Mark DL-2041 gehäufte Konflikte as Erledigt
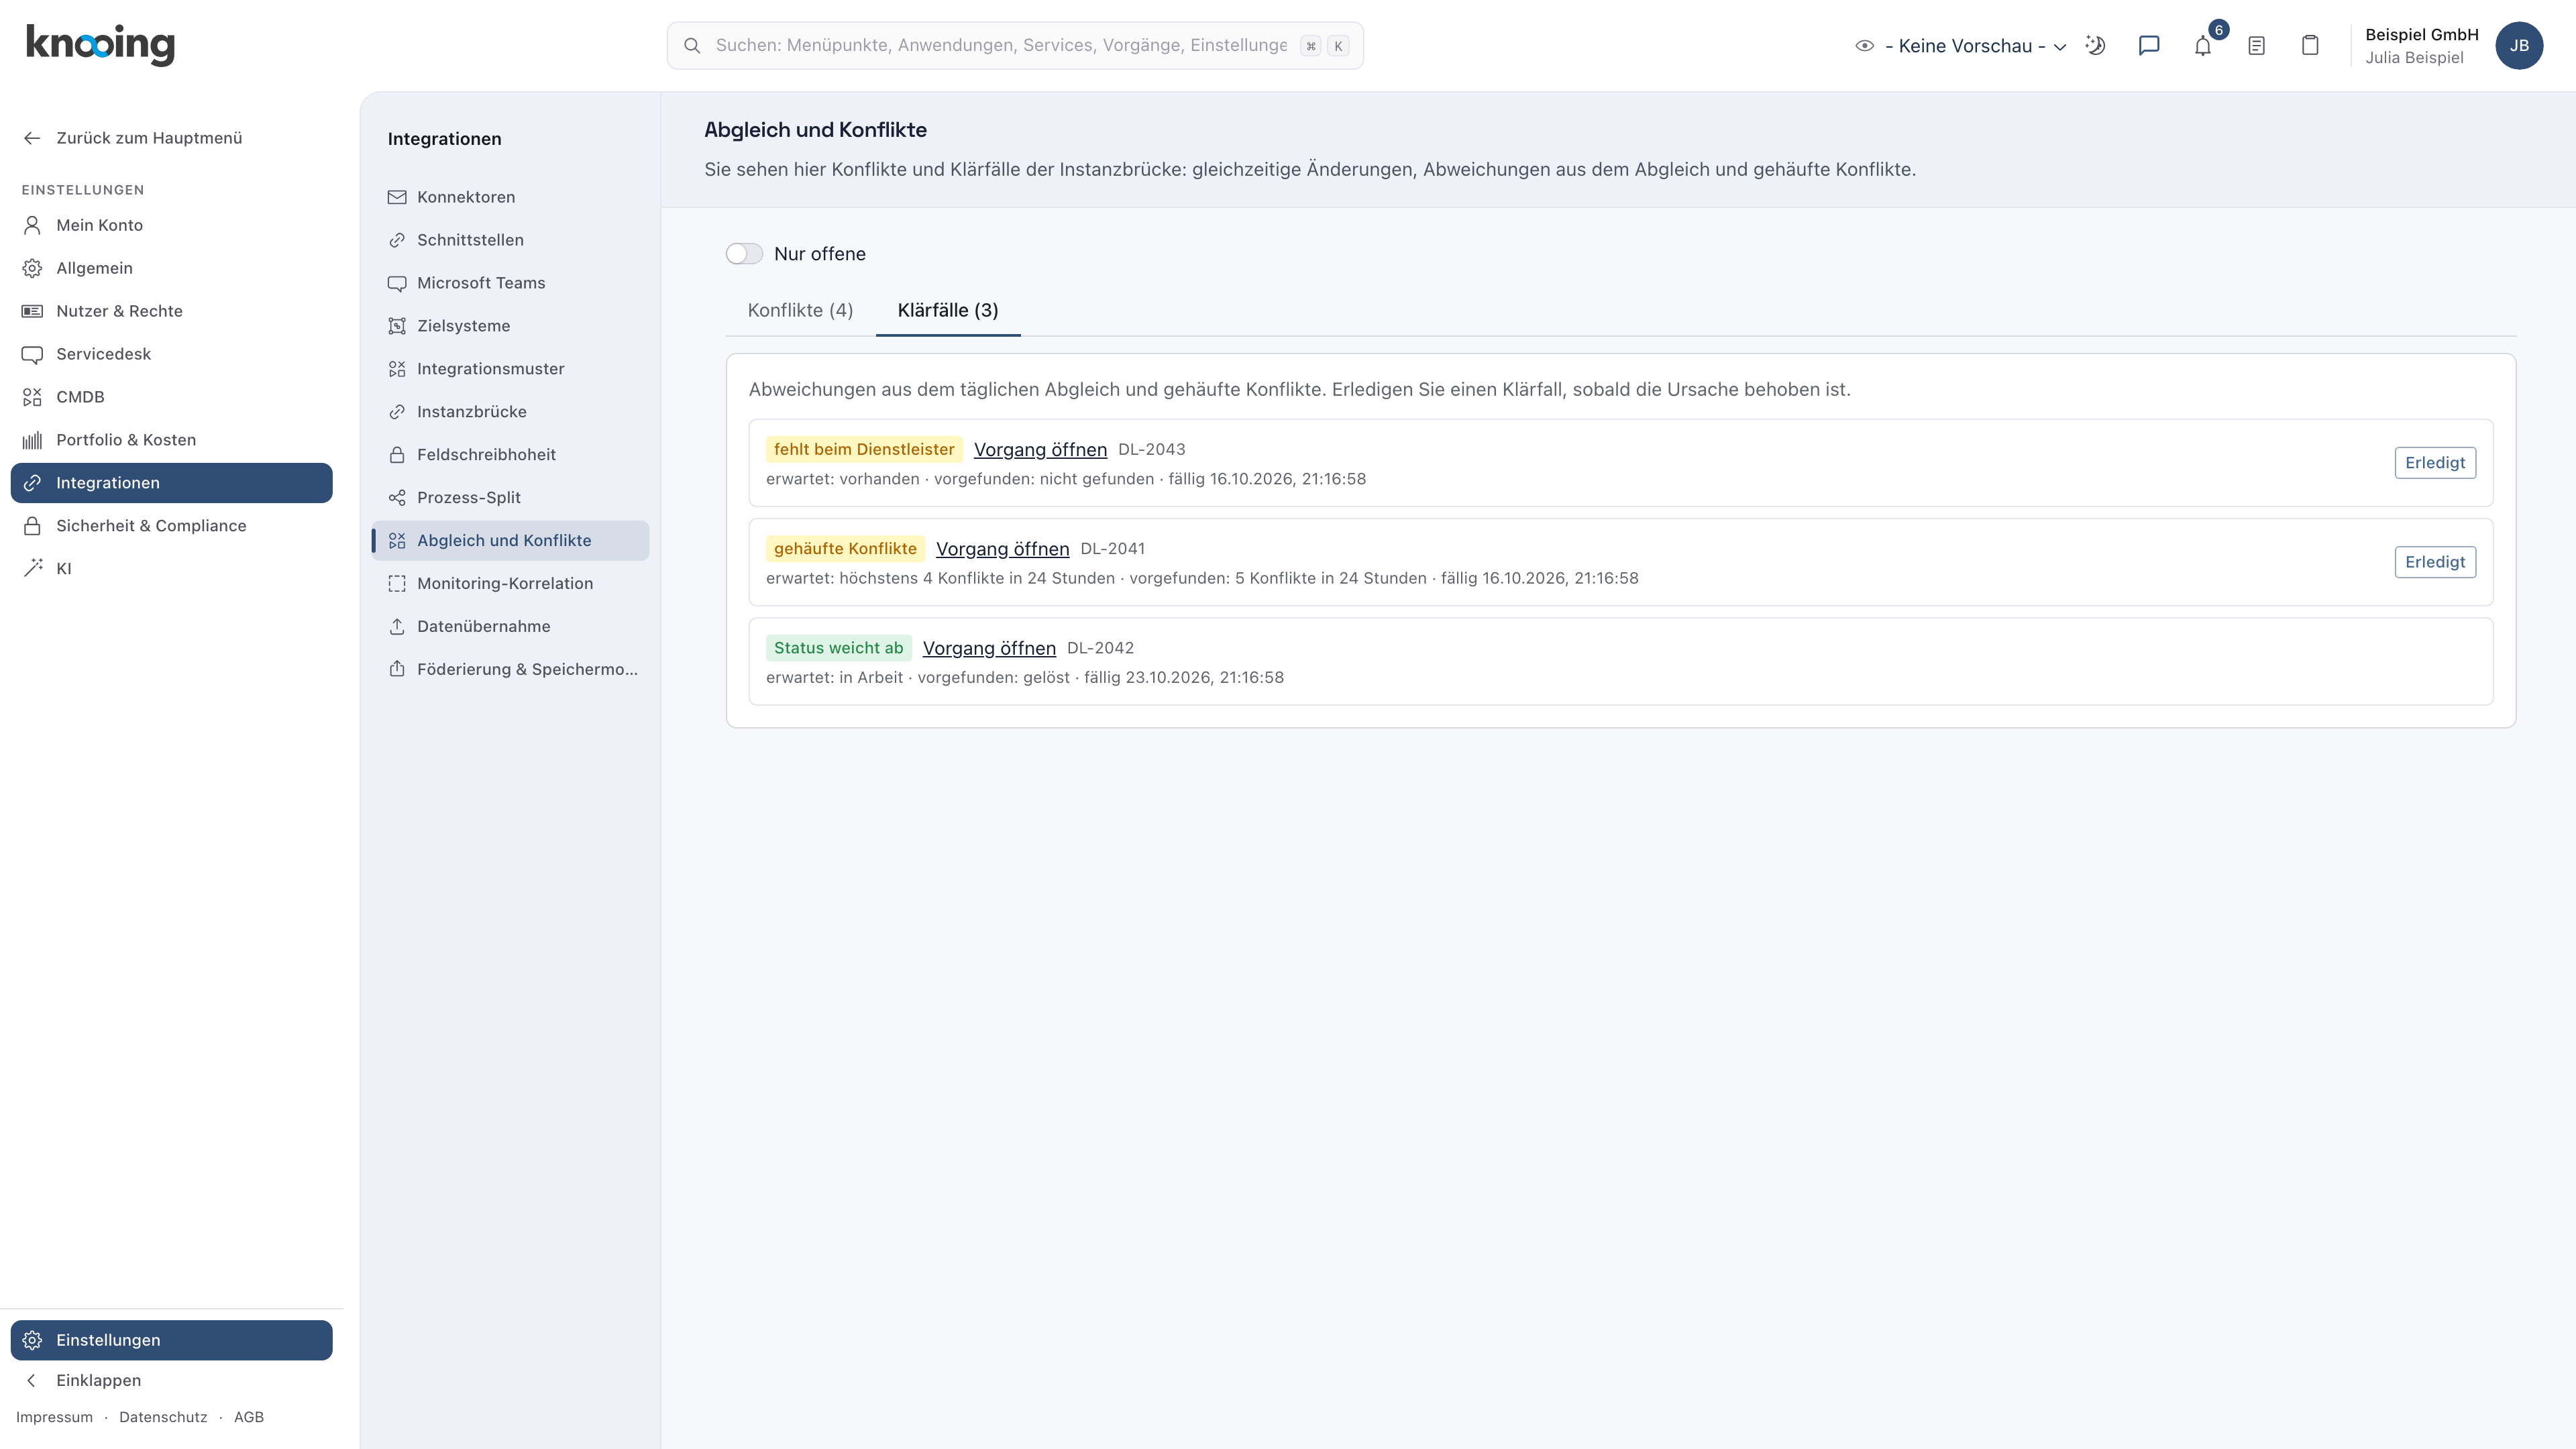2576x1449 pixels. click(2435, 562)
